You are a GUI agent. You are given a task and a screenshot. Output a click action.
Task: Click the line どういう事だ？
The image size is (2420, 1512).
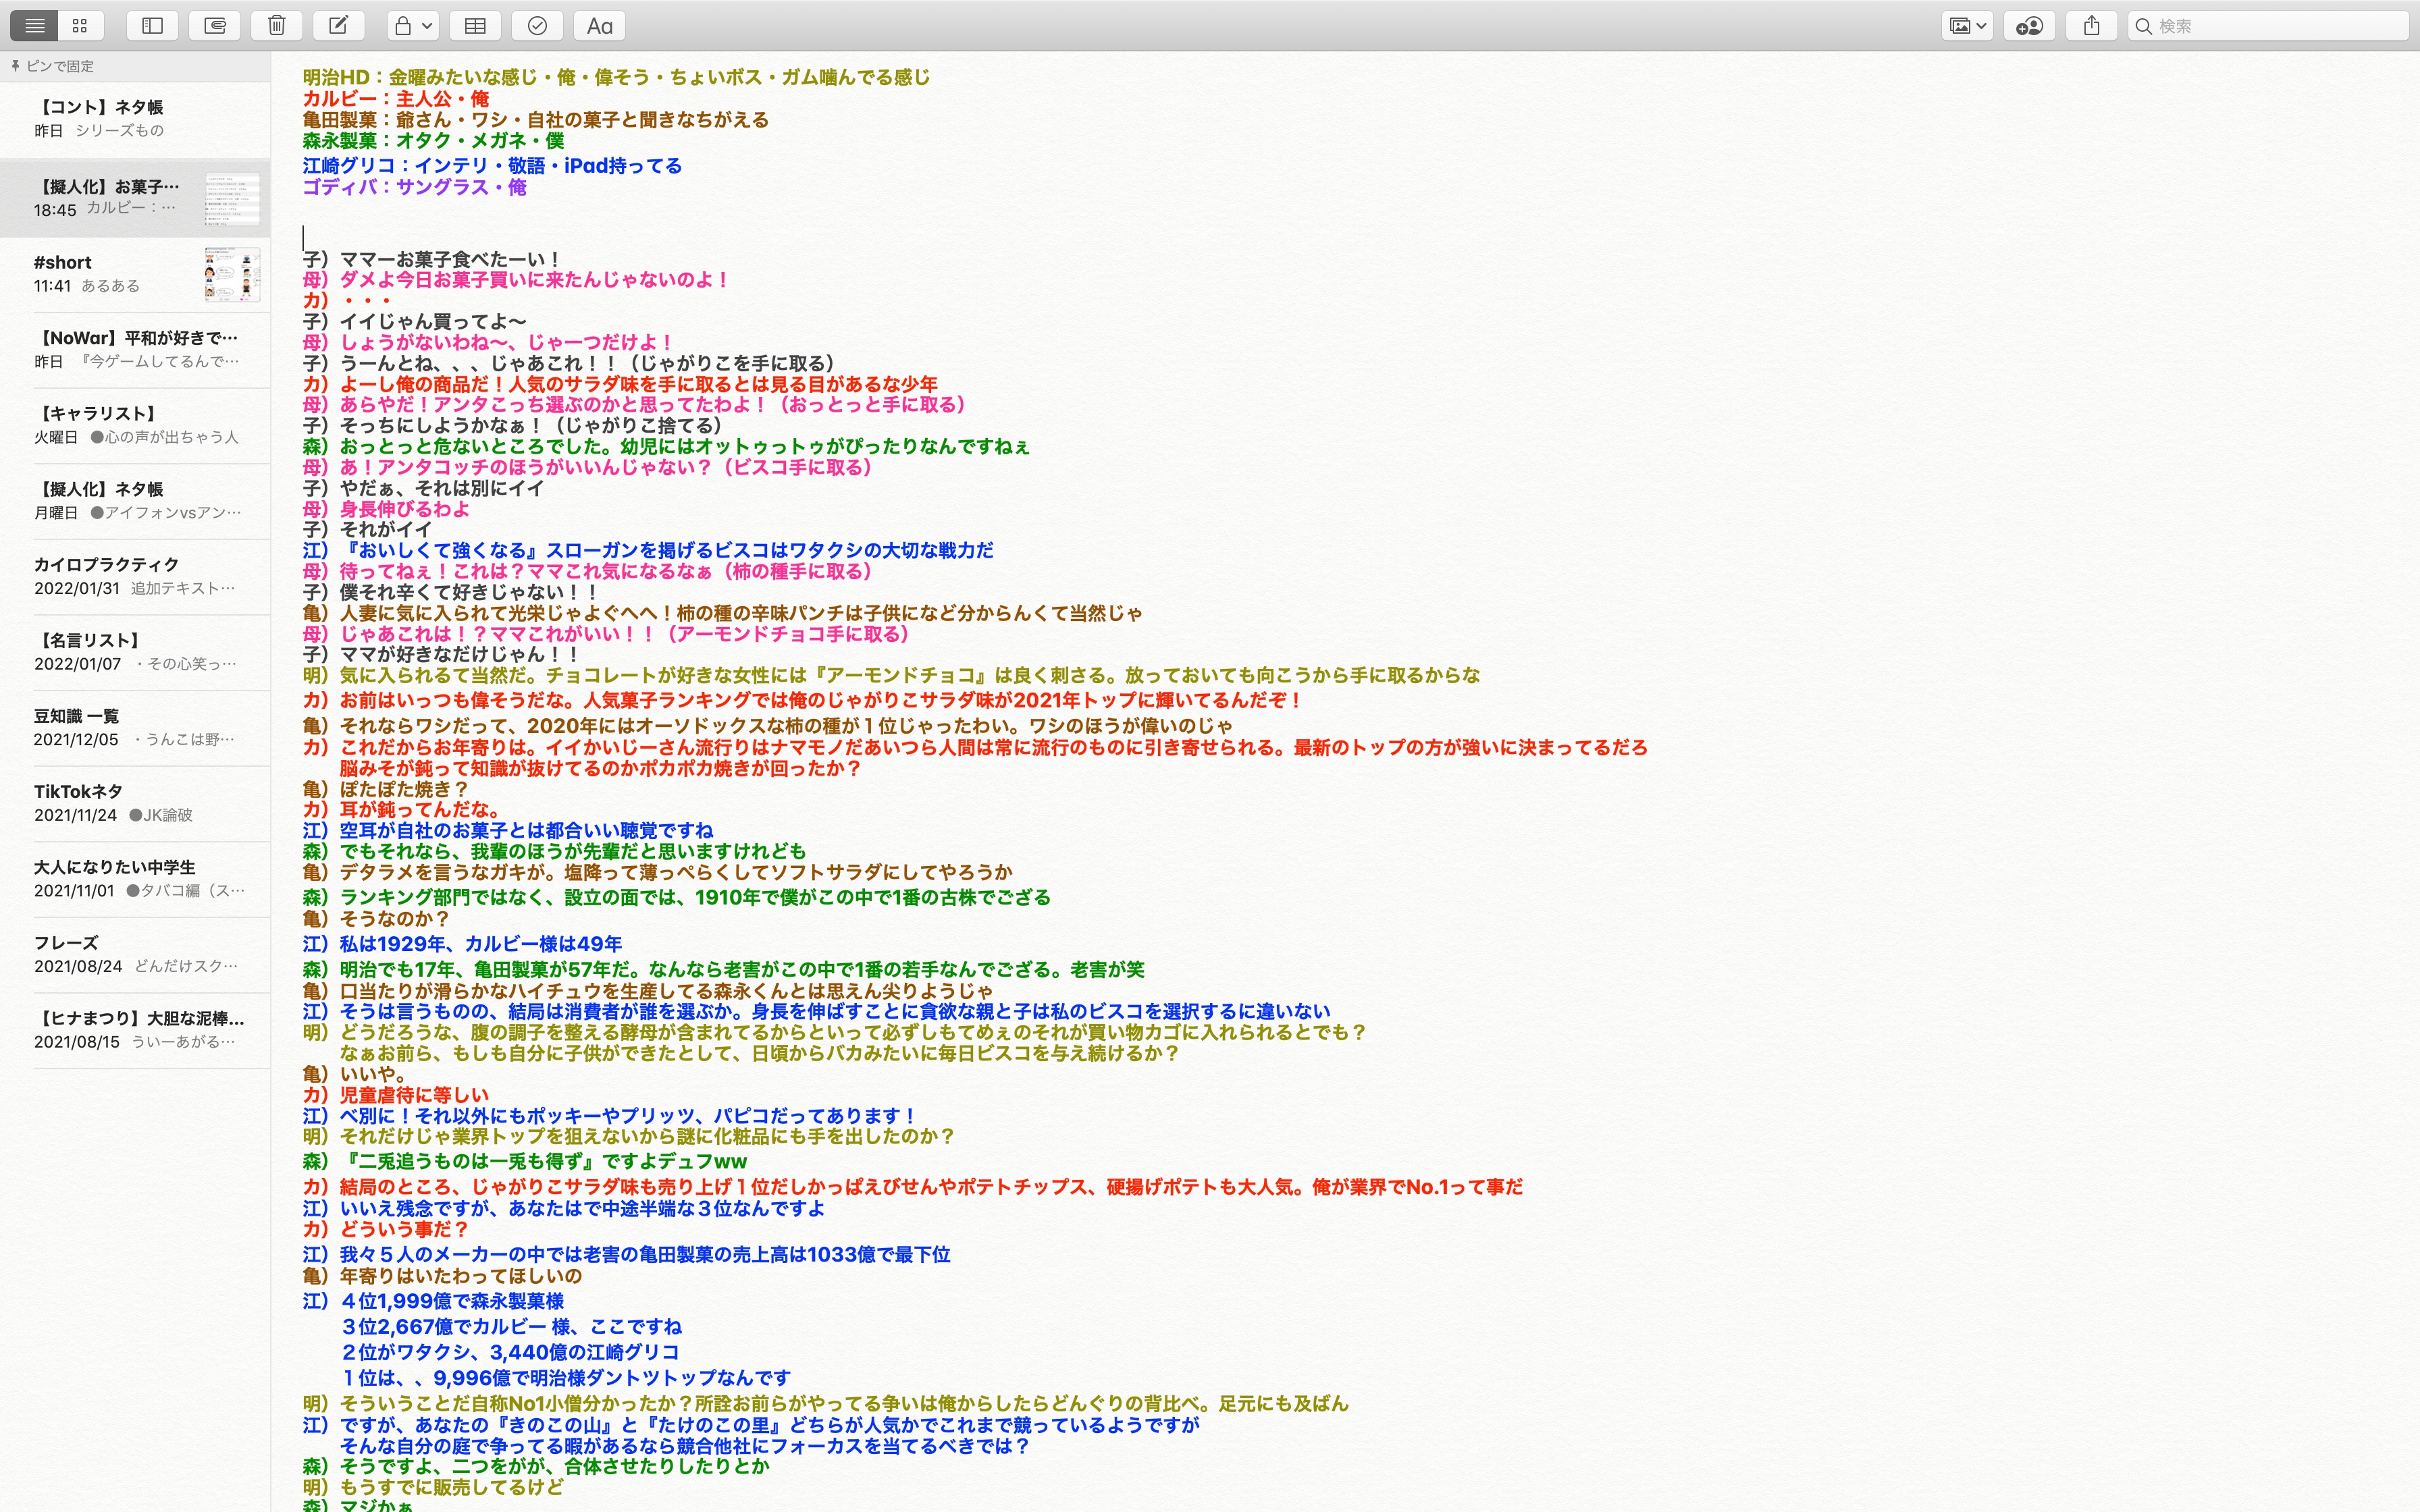click(386, 1229)
